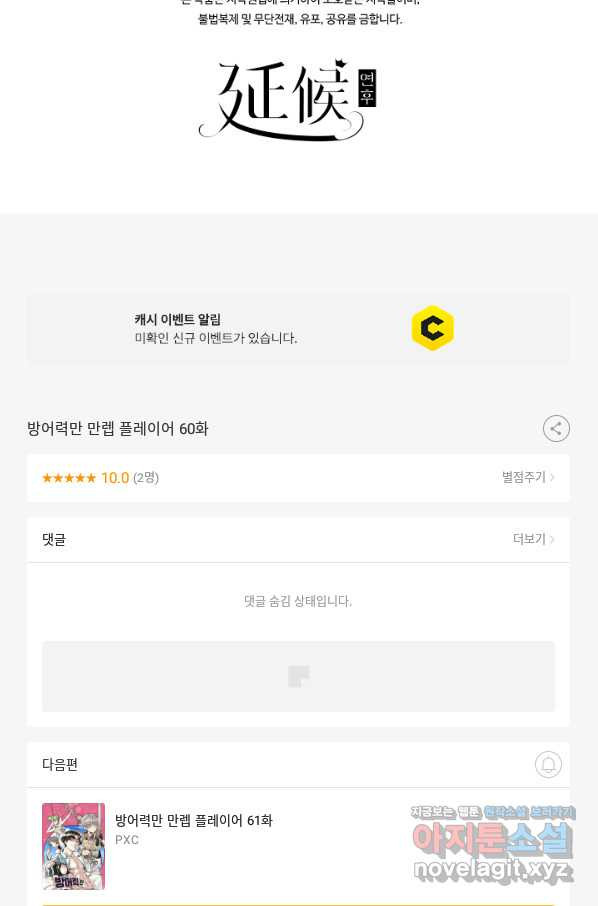Click 미확인 신규 이벤트가 있습니다 message
The image size is (598, 906).
tap(216, 338)
